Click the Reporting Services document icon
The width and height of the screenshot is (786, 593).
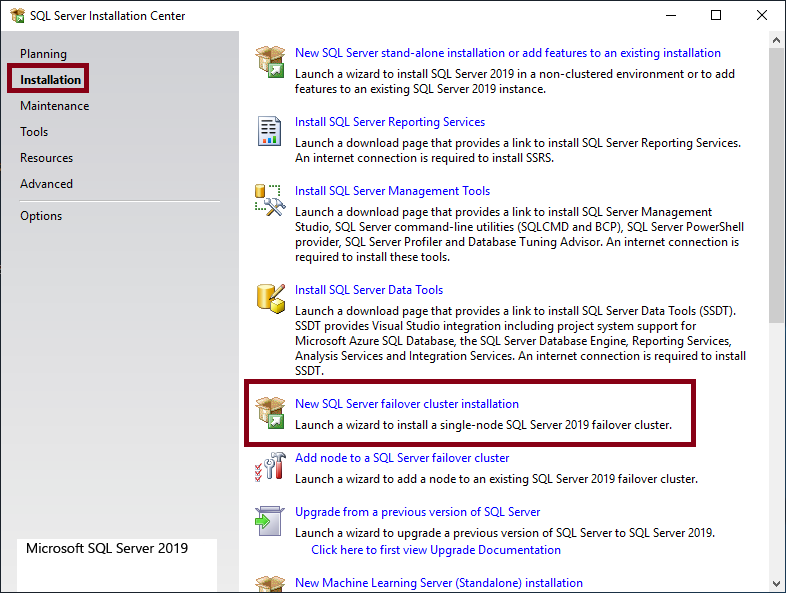coord(269,131)
